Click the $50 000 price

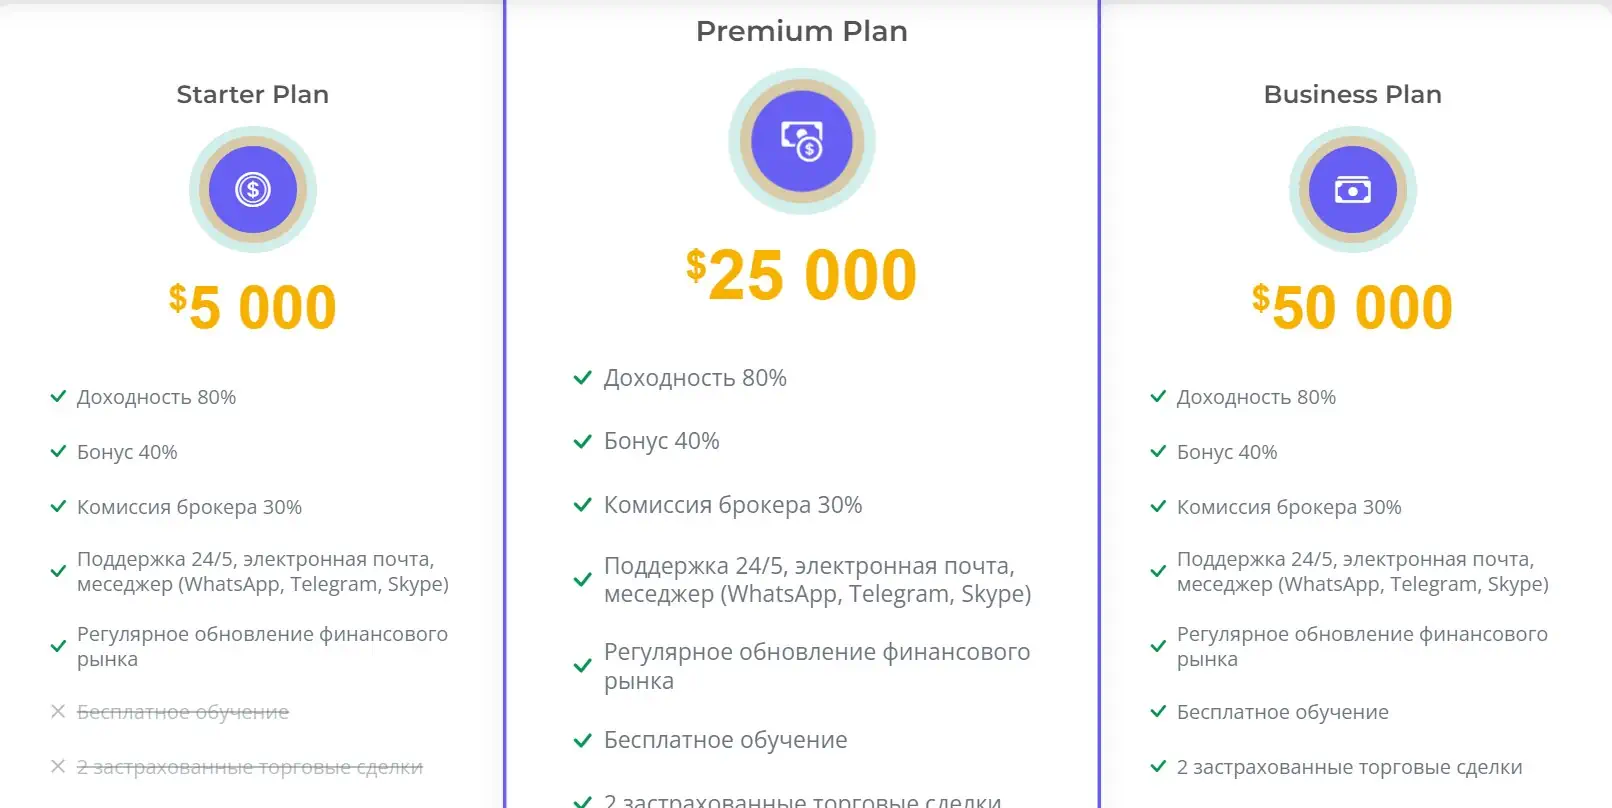pyautogui.click(x=1353, y=306)
